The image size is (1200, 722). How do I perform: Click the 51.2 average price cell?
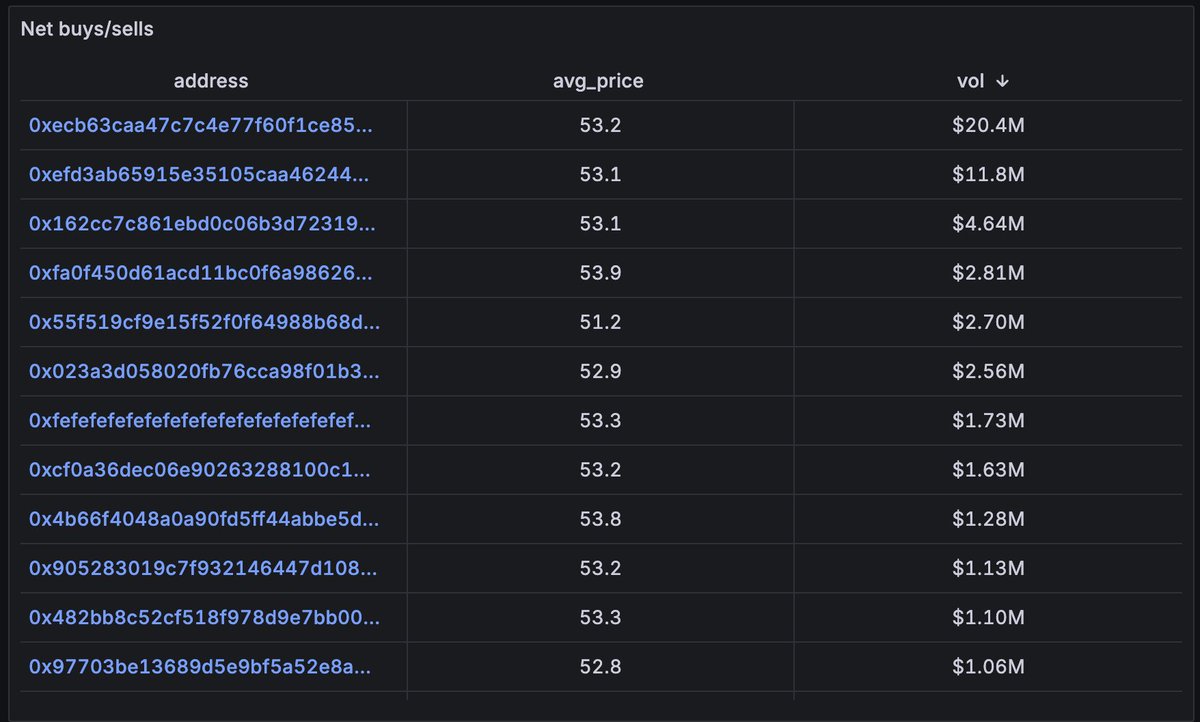click(x=600, y=322)
